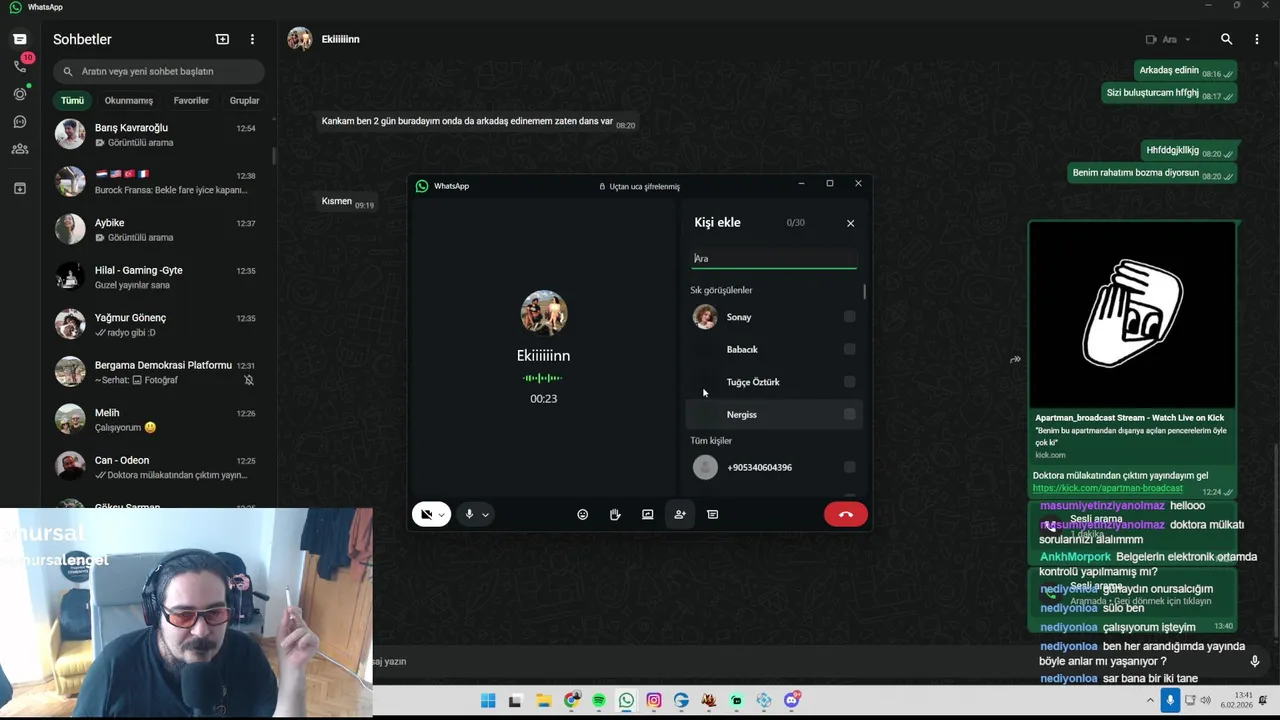Image resolution: width=1280 pixels, height=720 pixels.
Task: Open the Burock Fransa flags chat
Action: [x=158, y=182]
